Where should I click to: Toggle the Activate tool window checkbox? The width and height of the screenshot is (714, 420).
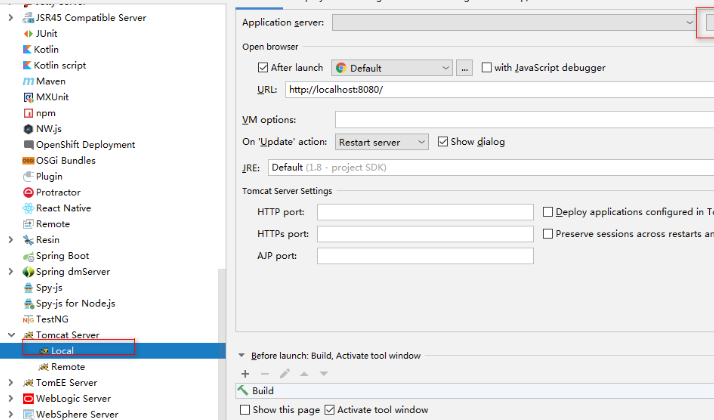coord(330,410)
